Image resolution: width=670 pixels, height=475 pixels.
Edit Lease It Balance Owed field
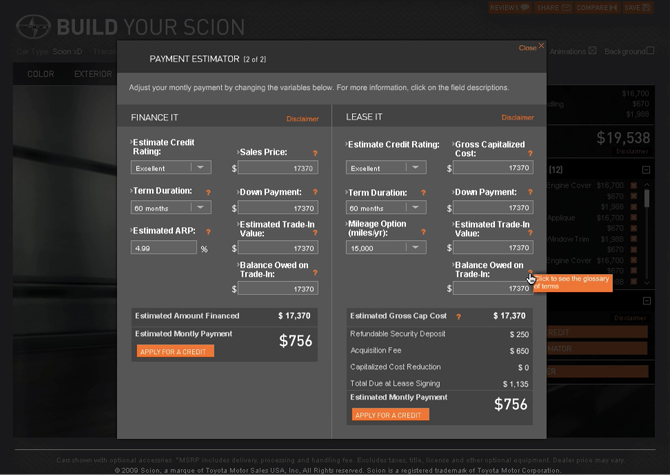[493, 288]
